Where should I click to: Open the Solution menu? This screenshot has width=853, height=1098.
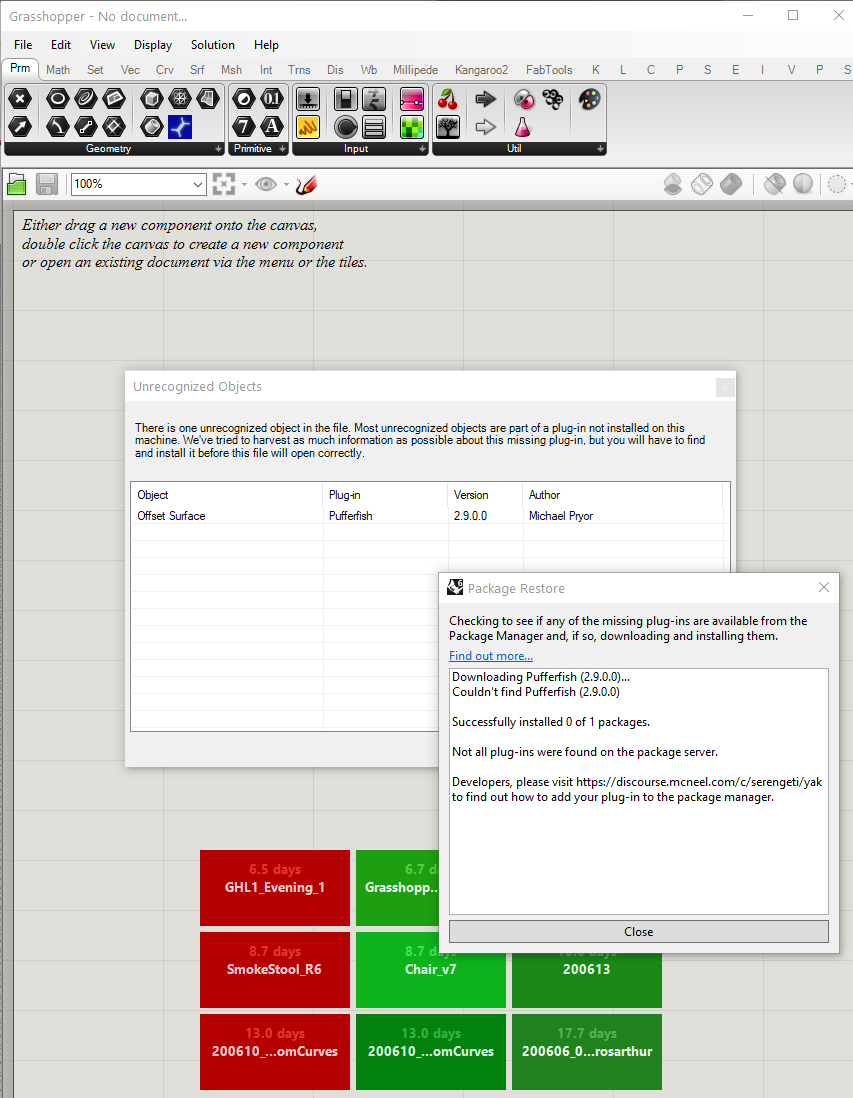pos(213,45)
